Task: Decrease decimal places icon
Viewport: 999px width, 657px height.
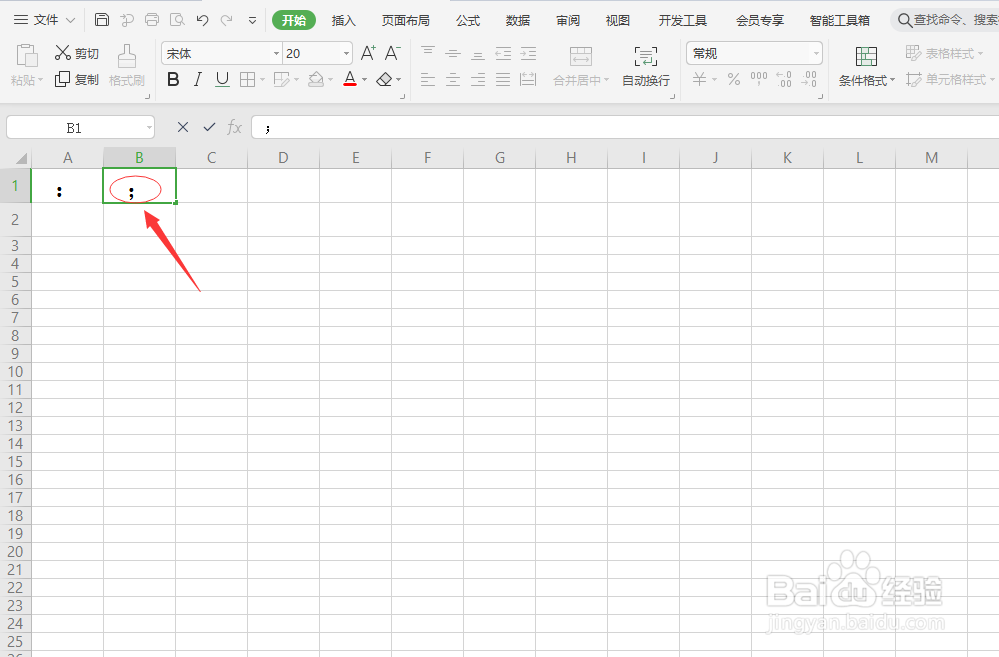Action: click(x=809, y=80)
